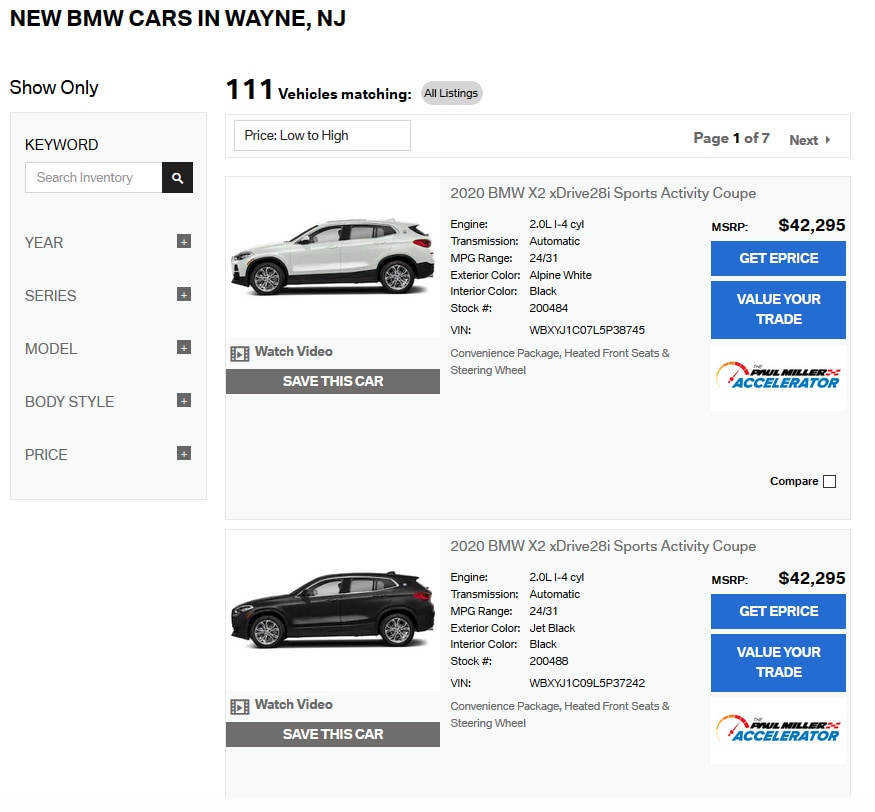Viewport: 875px width, 812px height.
Task: Click the $42,295 MSRP of the Jet Black X2
Action: 811,579
